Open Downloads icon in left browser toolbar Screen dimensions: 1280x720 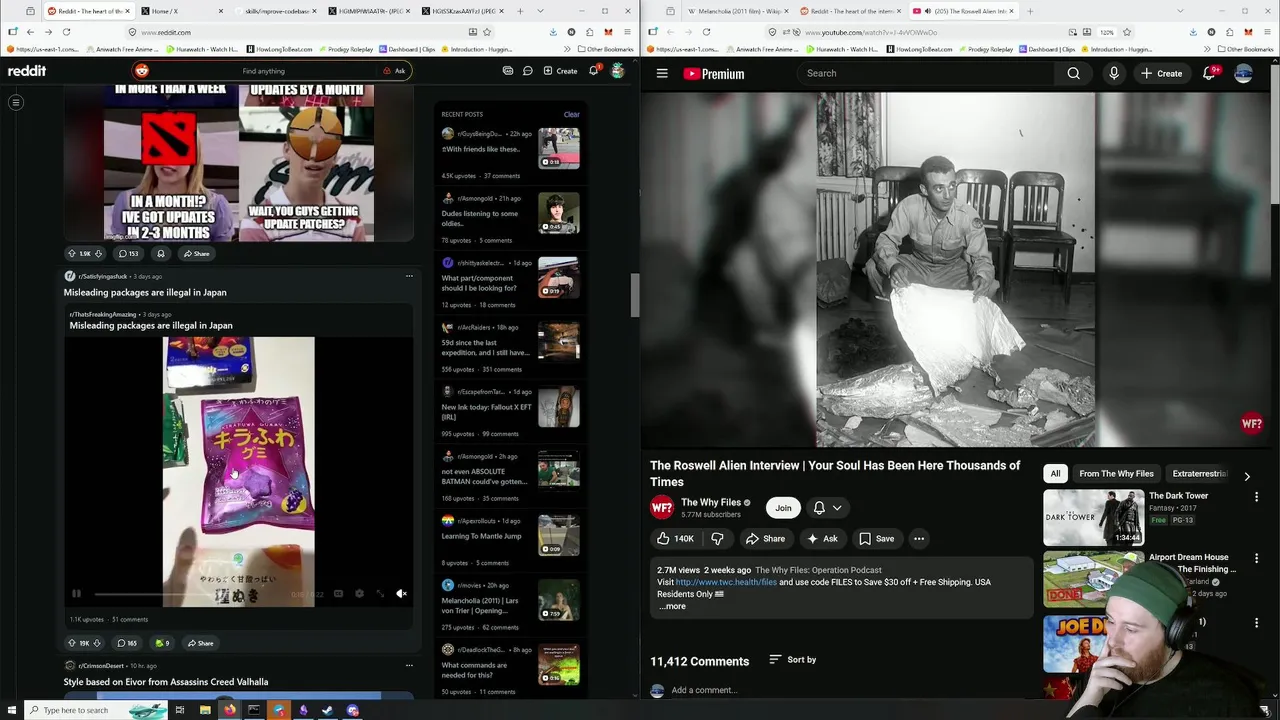(553, 32)
